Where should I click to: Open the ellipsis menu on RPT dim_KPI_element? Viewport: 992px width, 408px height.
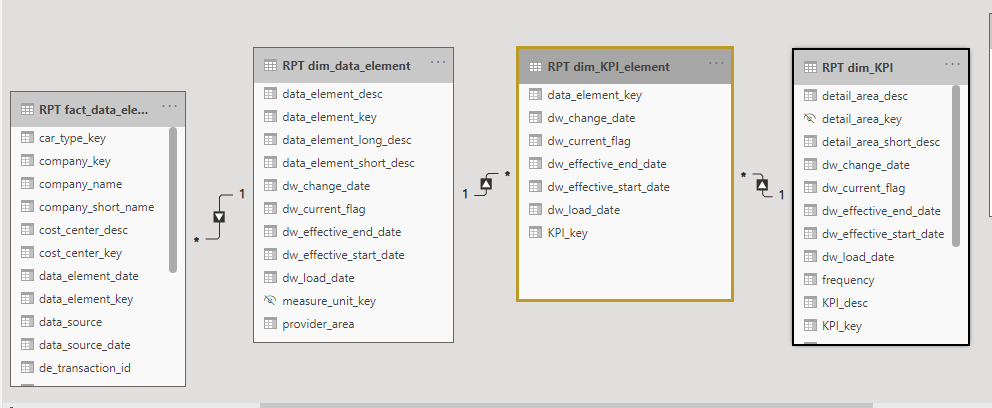[716, 63]
